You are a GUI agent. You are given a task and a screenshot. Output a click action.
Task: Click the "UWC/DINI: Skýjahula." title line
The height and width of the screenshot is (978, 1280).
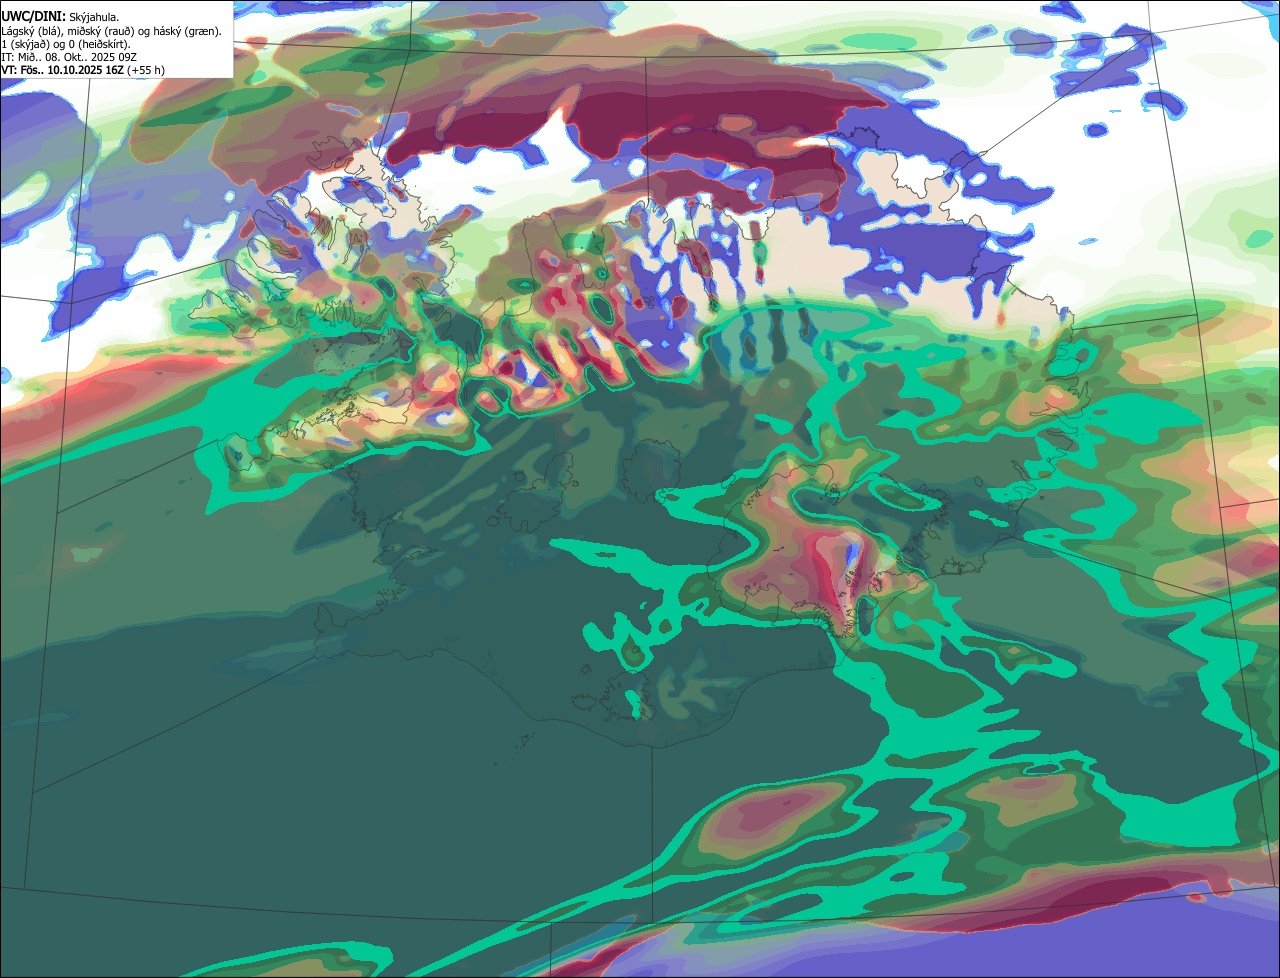click(60, 17)
